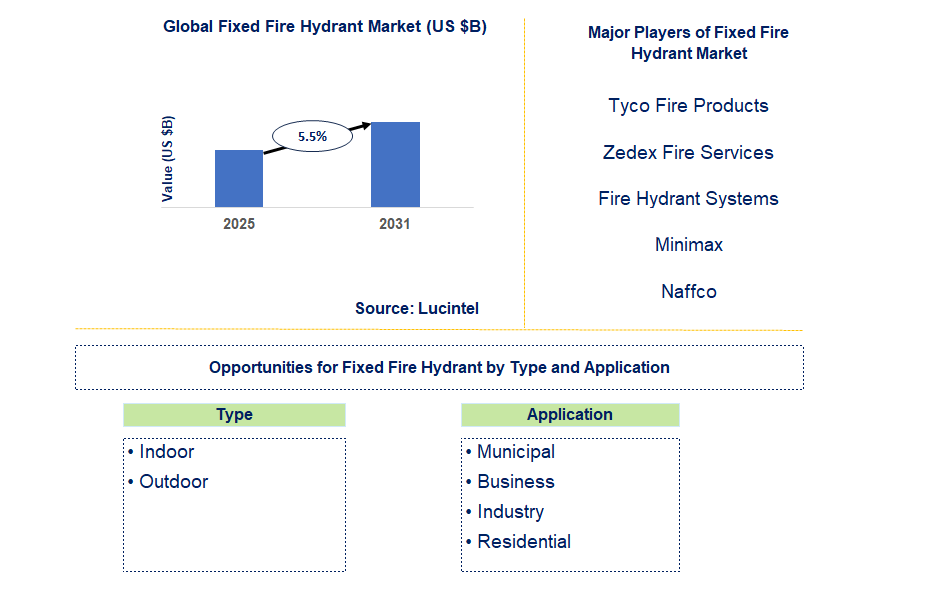Click the 'Value (US $B)' axis label
This screenshot has width=932, height=592.
pos(168,159)
